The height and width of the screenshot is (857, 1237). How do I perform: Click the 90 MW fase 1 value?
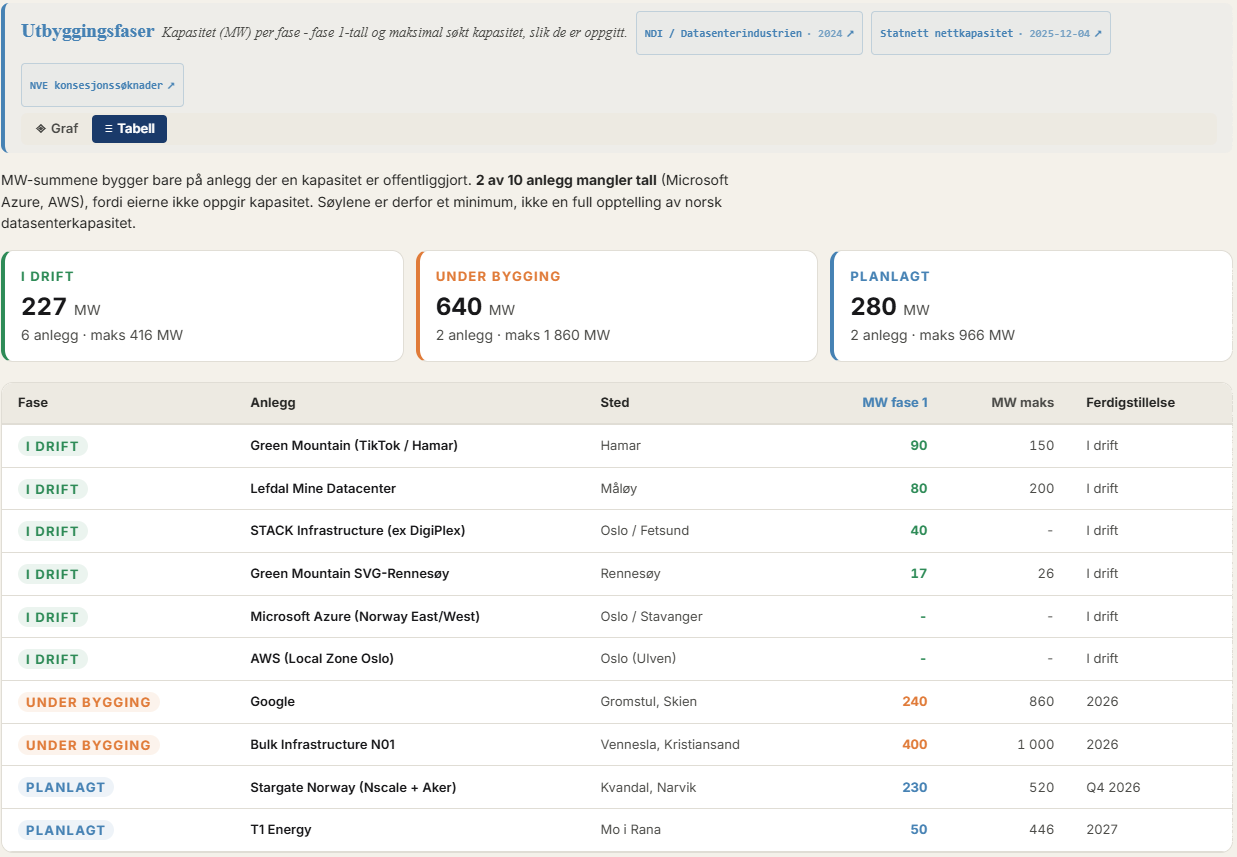[x=918, y=445]
